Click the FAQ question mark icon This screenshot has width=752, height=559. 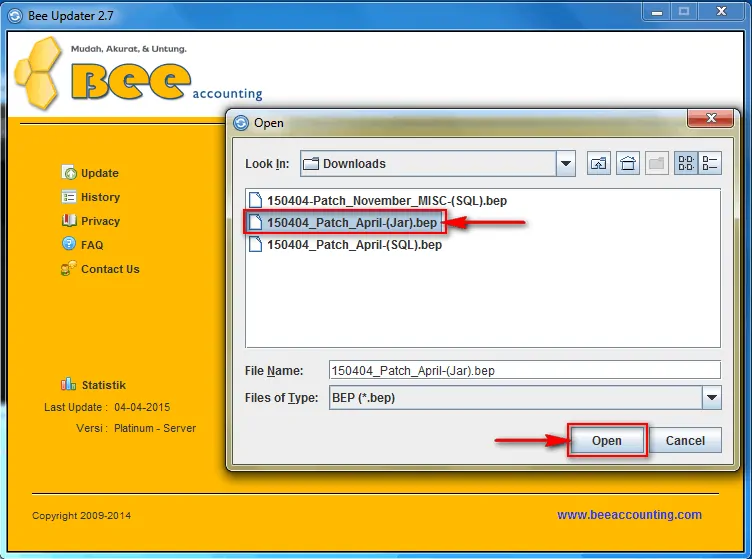point(69,244)
